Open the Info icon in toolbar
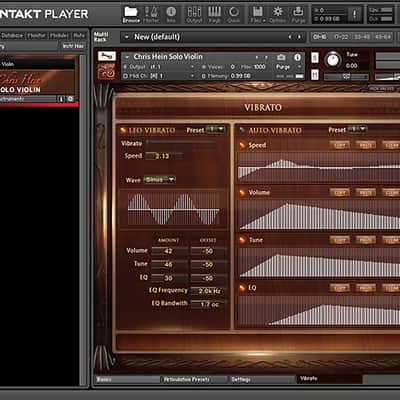The image size is (400, 400). (x=171, y=14)
